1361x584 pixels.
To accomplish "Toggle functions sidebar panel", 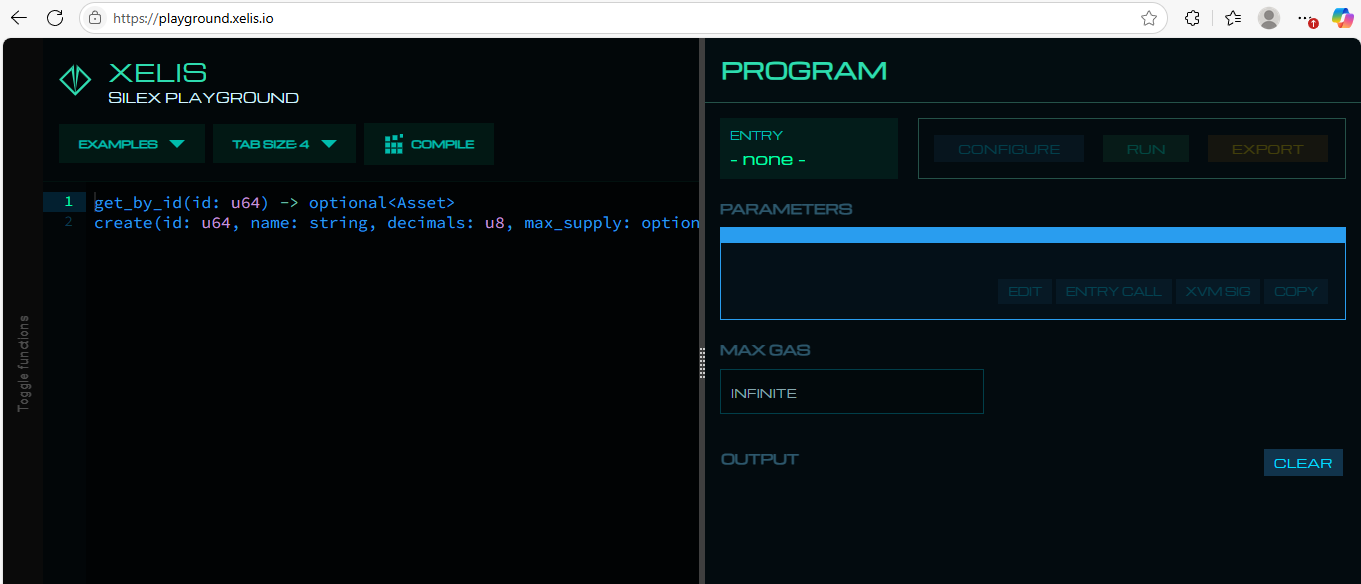I will pos(24,363).
